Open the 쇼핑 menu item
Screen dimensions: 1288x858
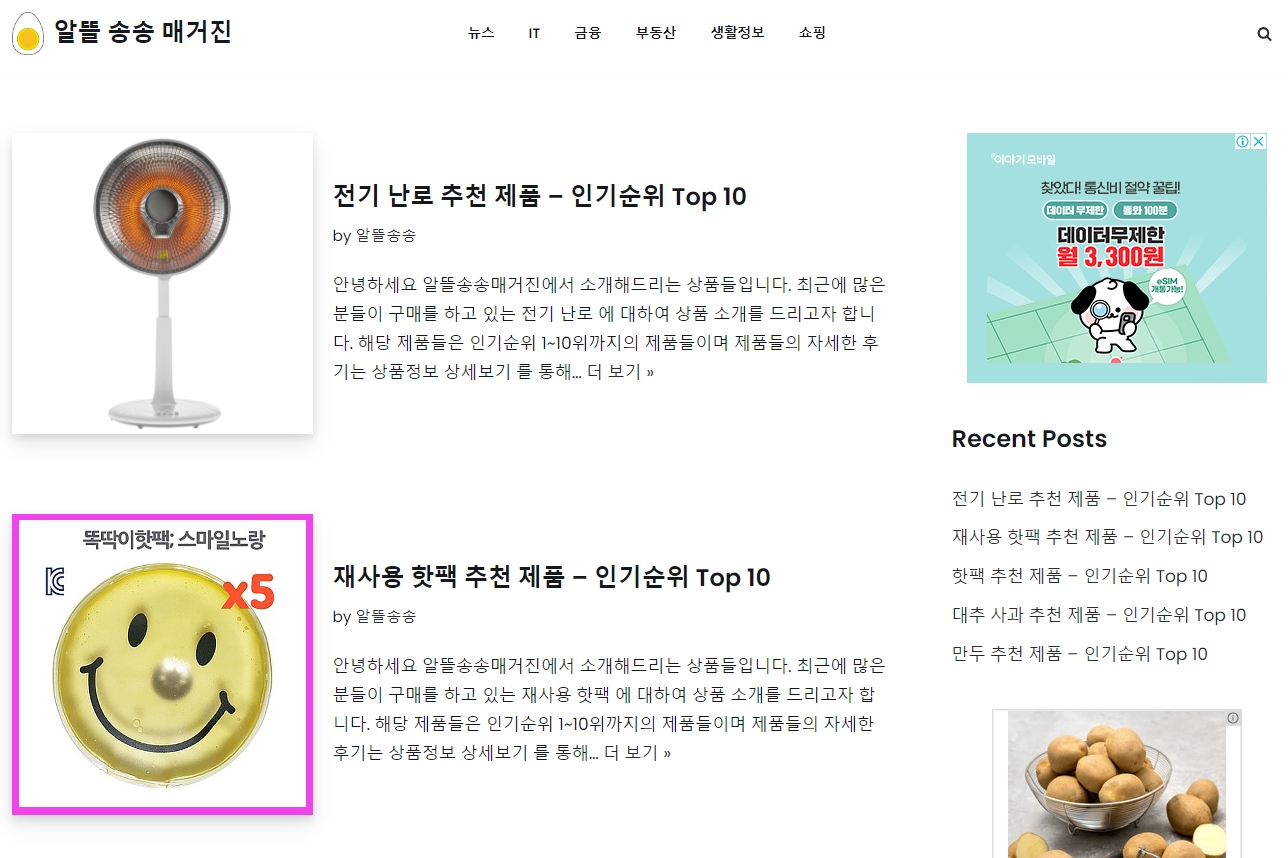coord(812,33)
